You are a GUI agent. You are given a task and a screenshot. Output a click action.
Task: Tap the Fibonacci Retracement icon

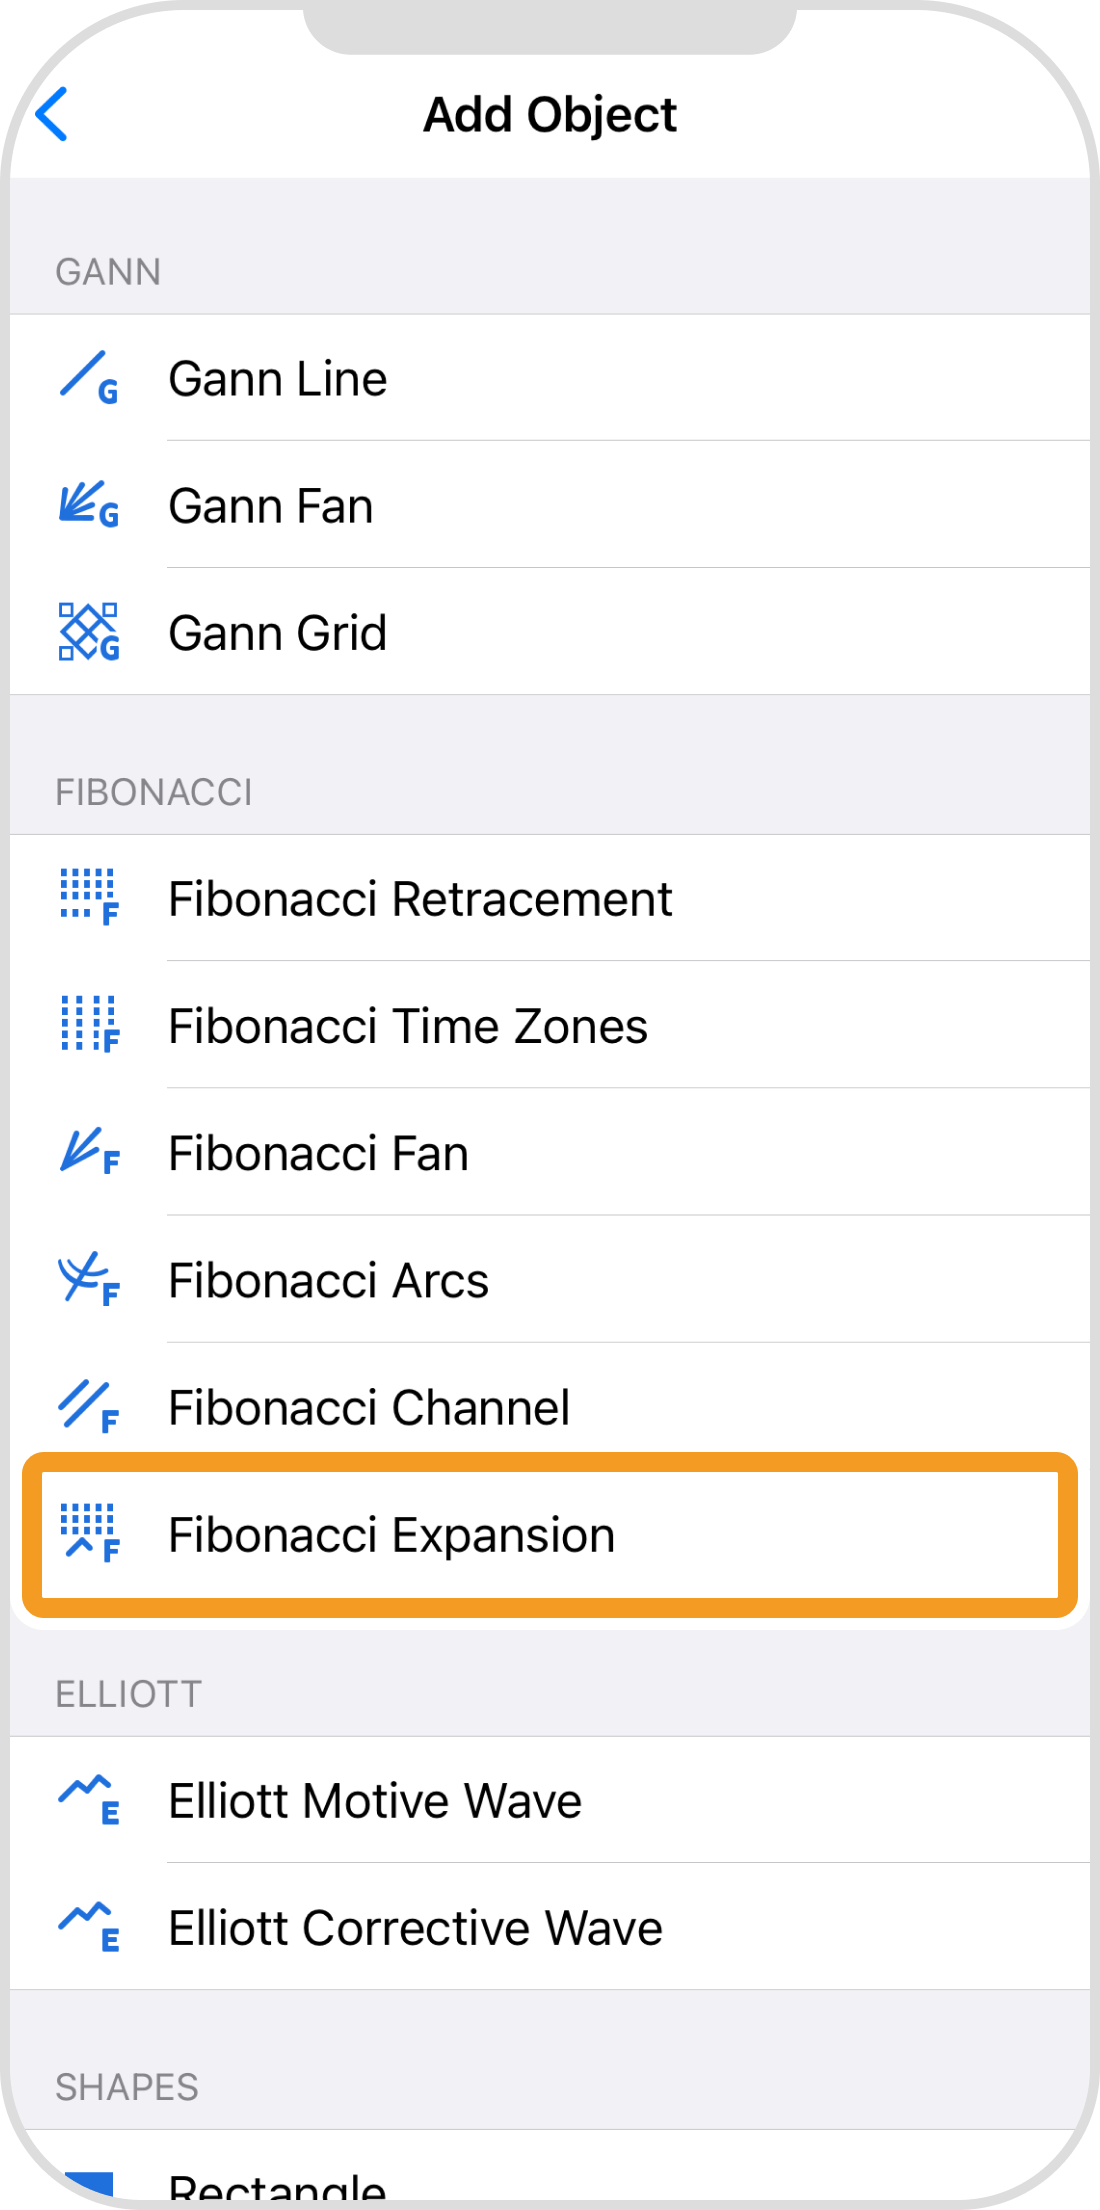coord(88,897)
